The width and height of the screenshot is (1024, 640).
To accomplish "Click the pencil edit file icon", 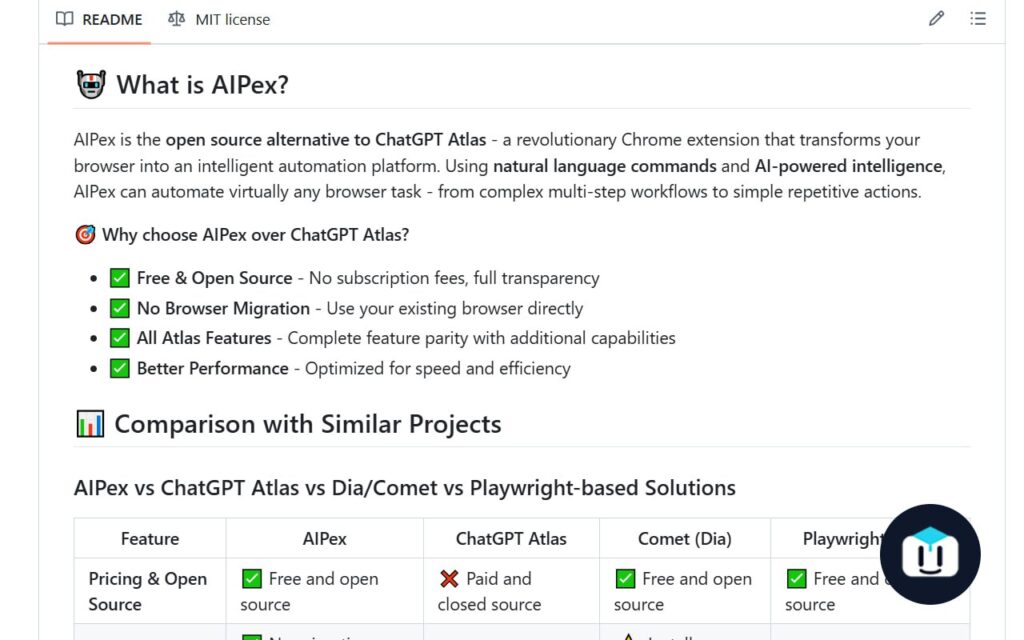I will pyautogui.click(x=936, y=19).
